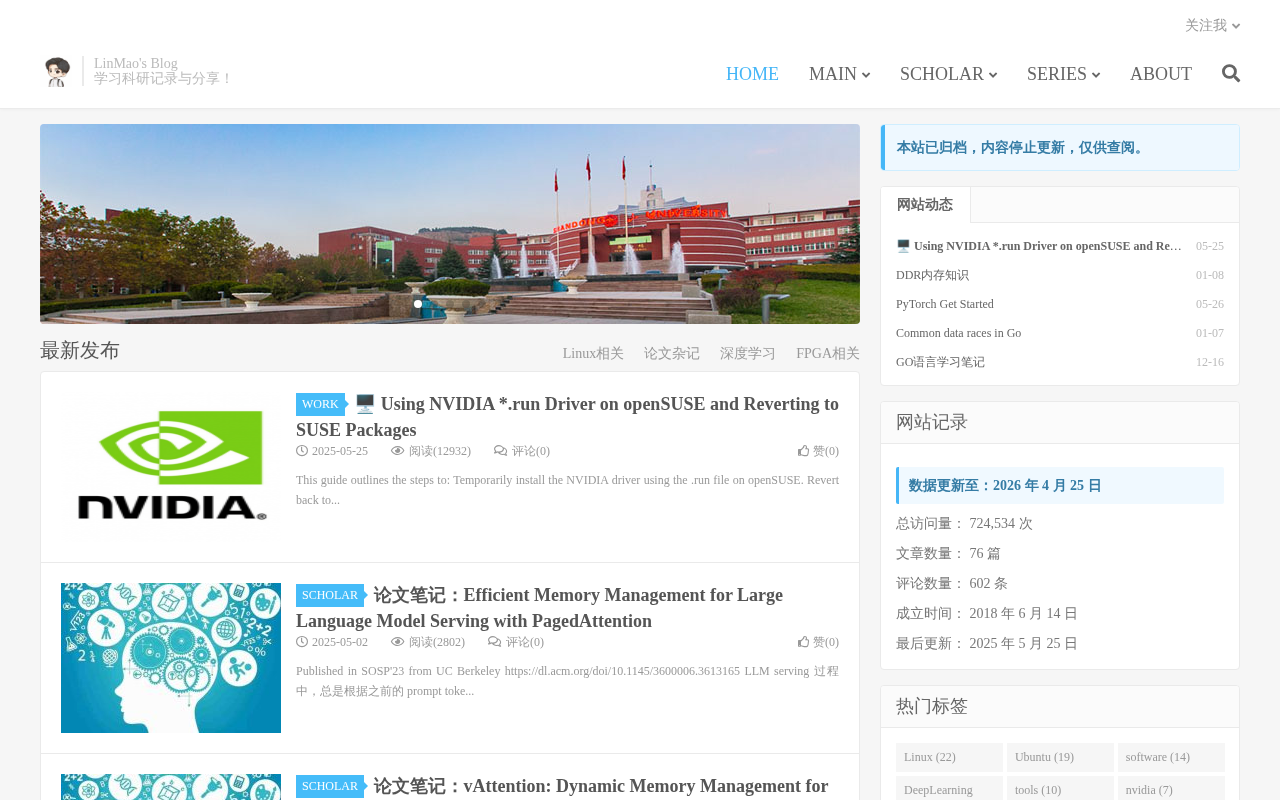Open the vAttention paper notes article

(600, 786)
